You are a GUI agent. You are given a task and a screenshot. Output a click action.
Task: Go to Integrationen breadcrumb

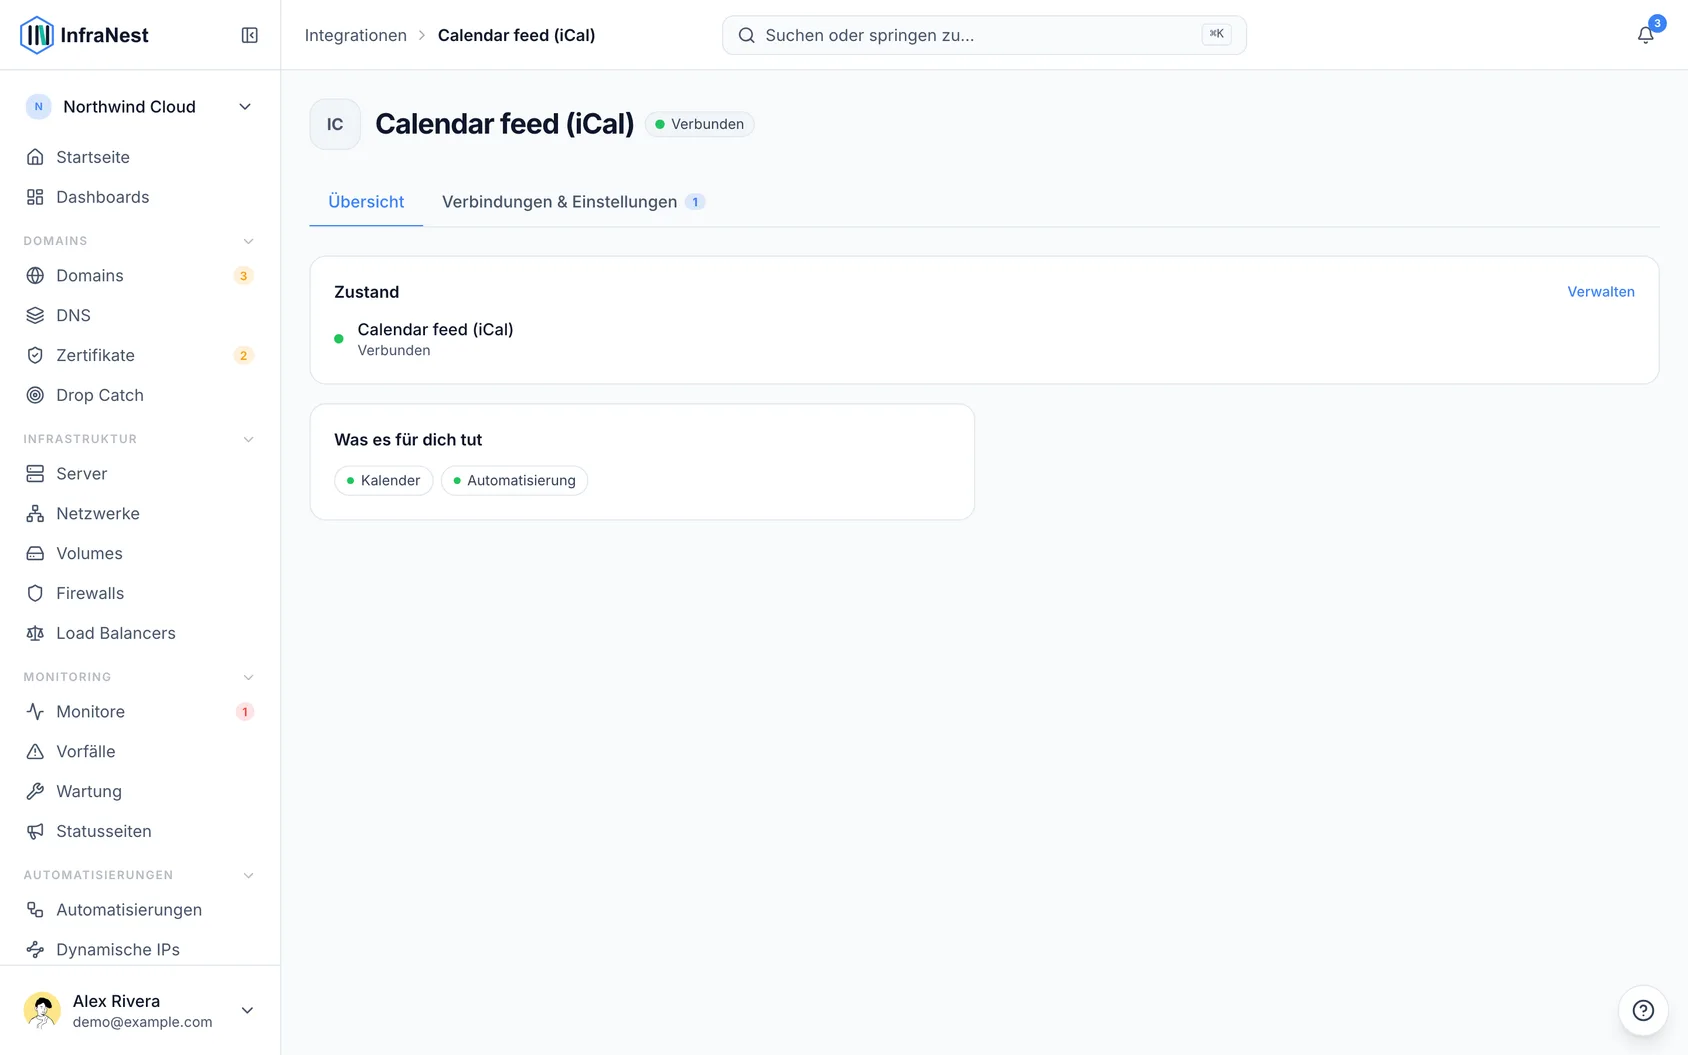pos(356,35)
